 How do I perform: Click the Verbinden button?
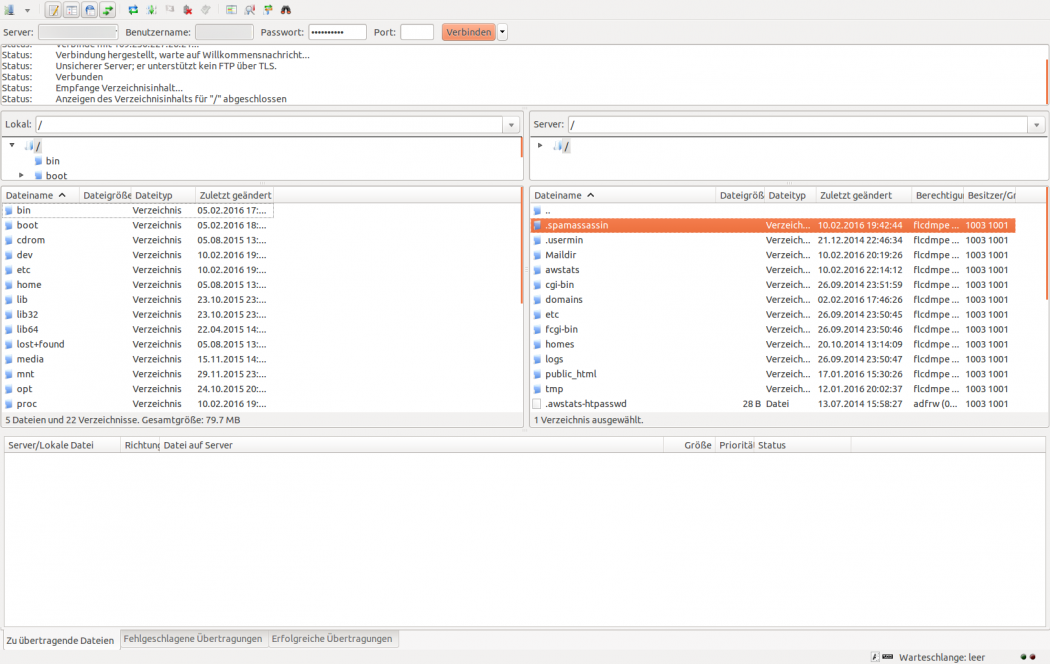coord(468,32)
